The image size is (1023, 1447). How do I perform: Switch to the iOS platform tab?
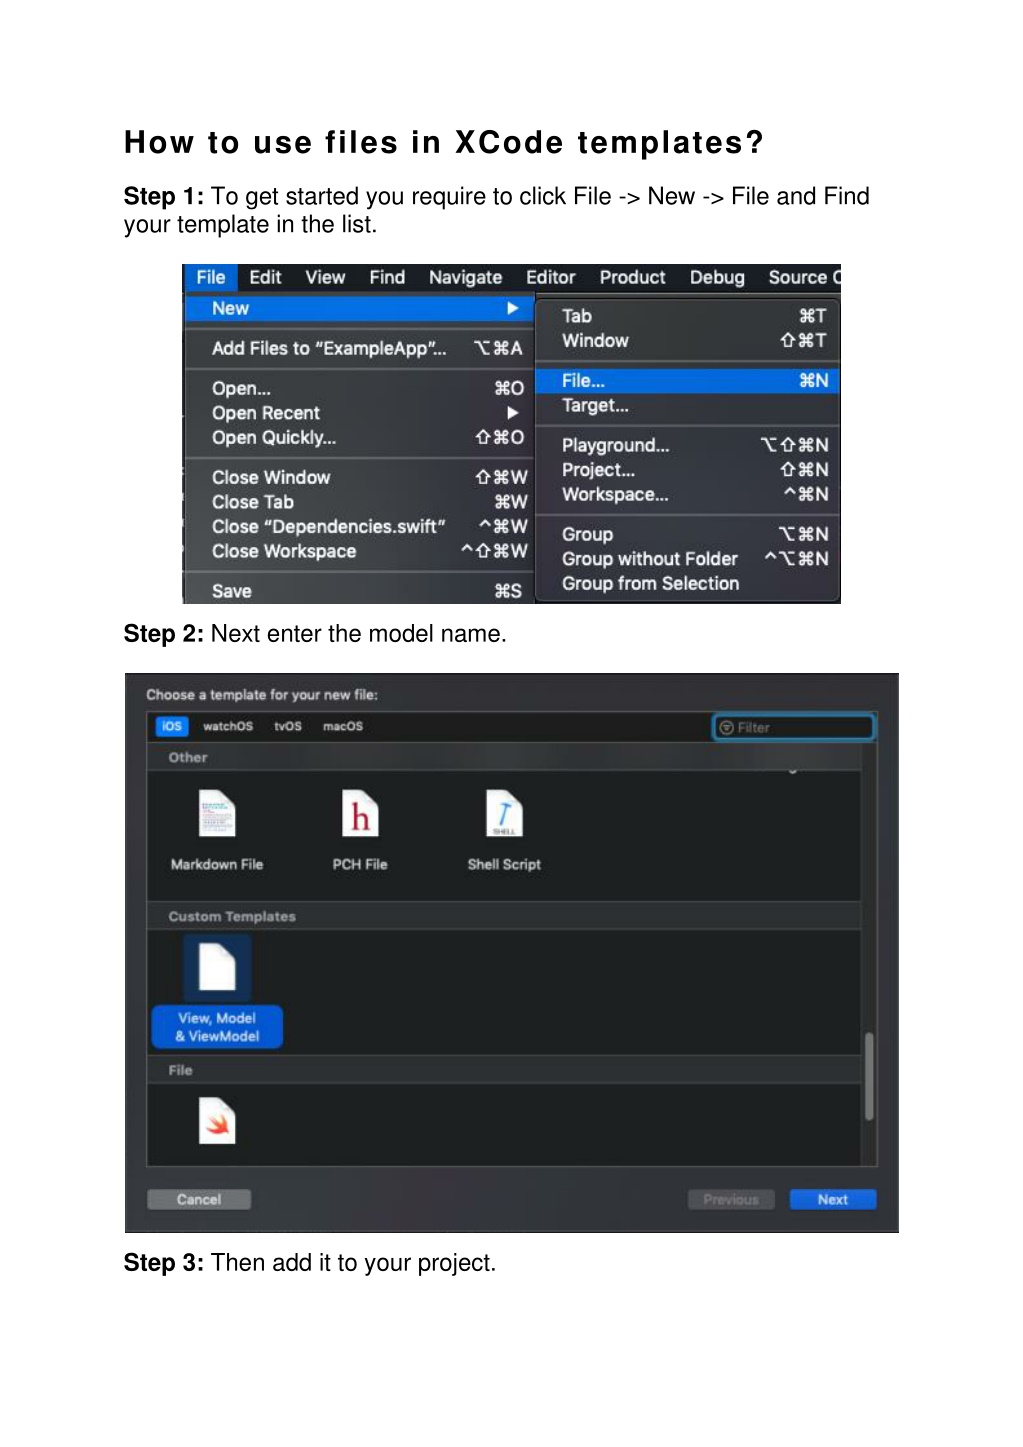pos(172,726)
